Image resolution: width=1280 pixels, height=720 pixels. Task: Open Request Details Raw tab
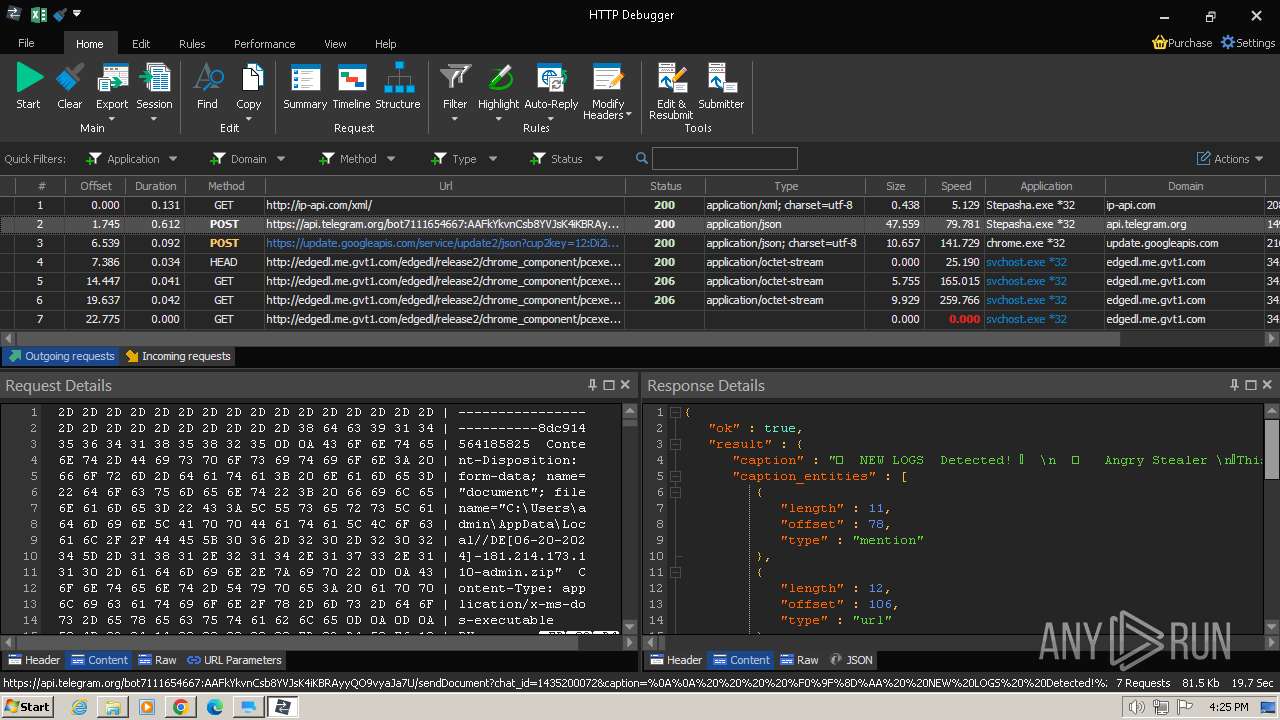point(158,660)
